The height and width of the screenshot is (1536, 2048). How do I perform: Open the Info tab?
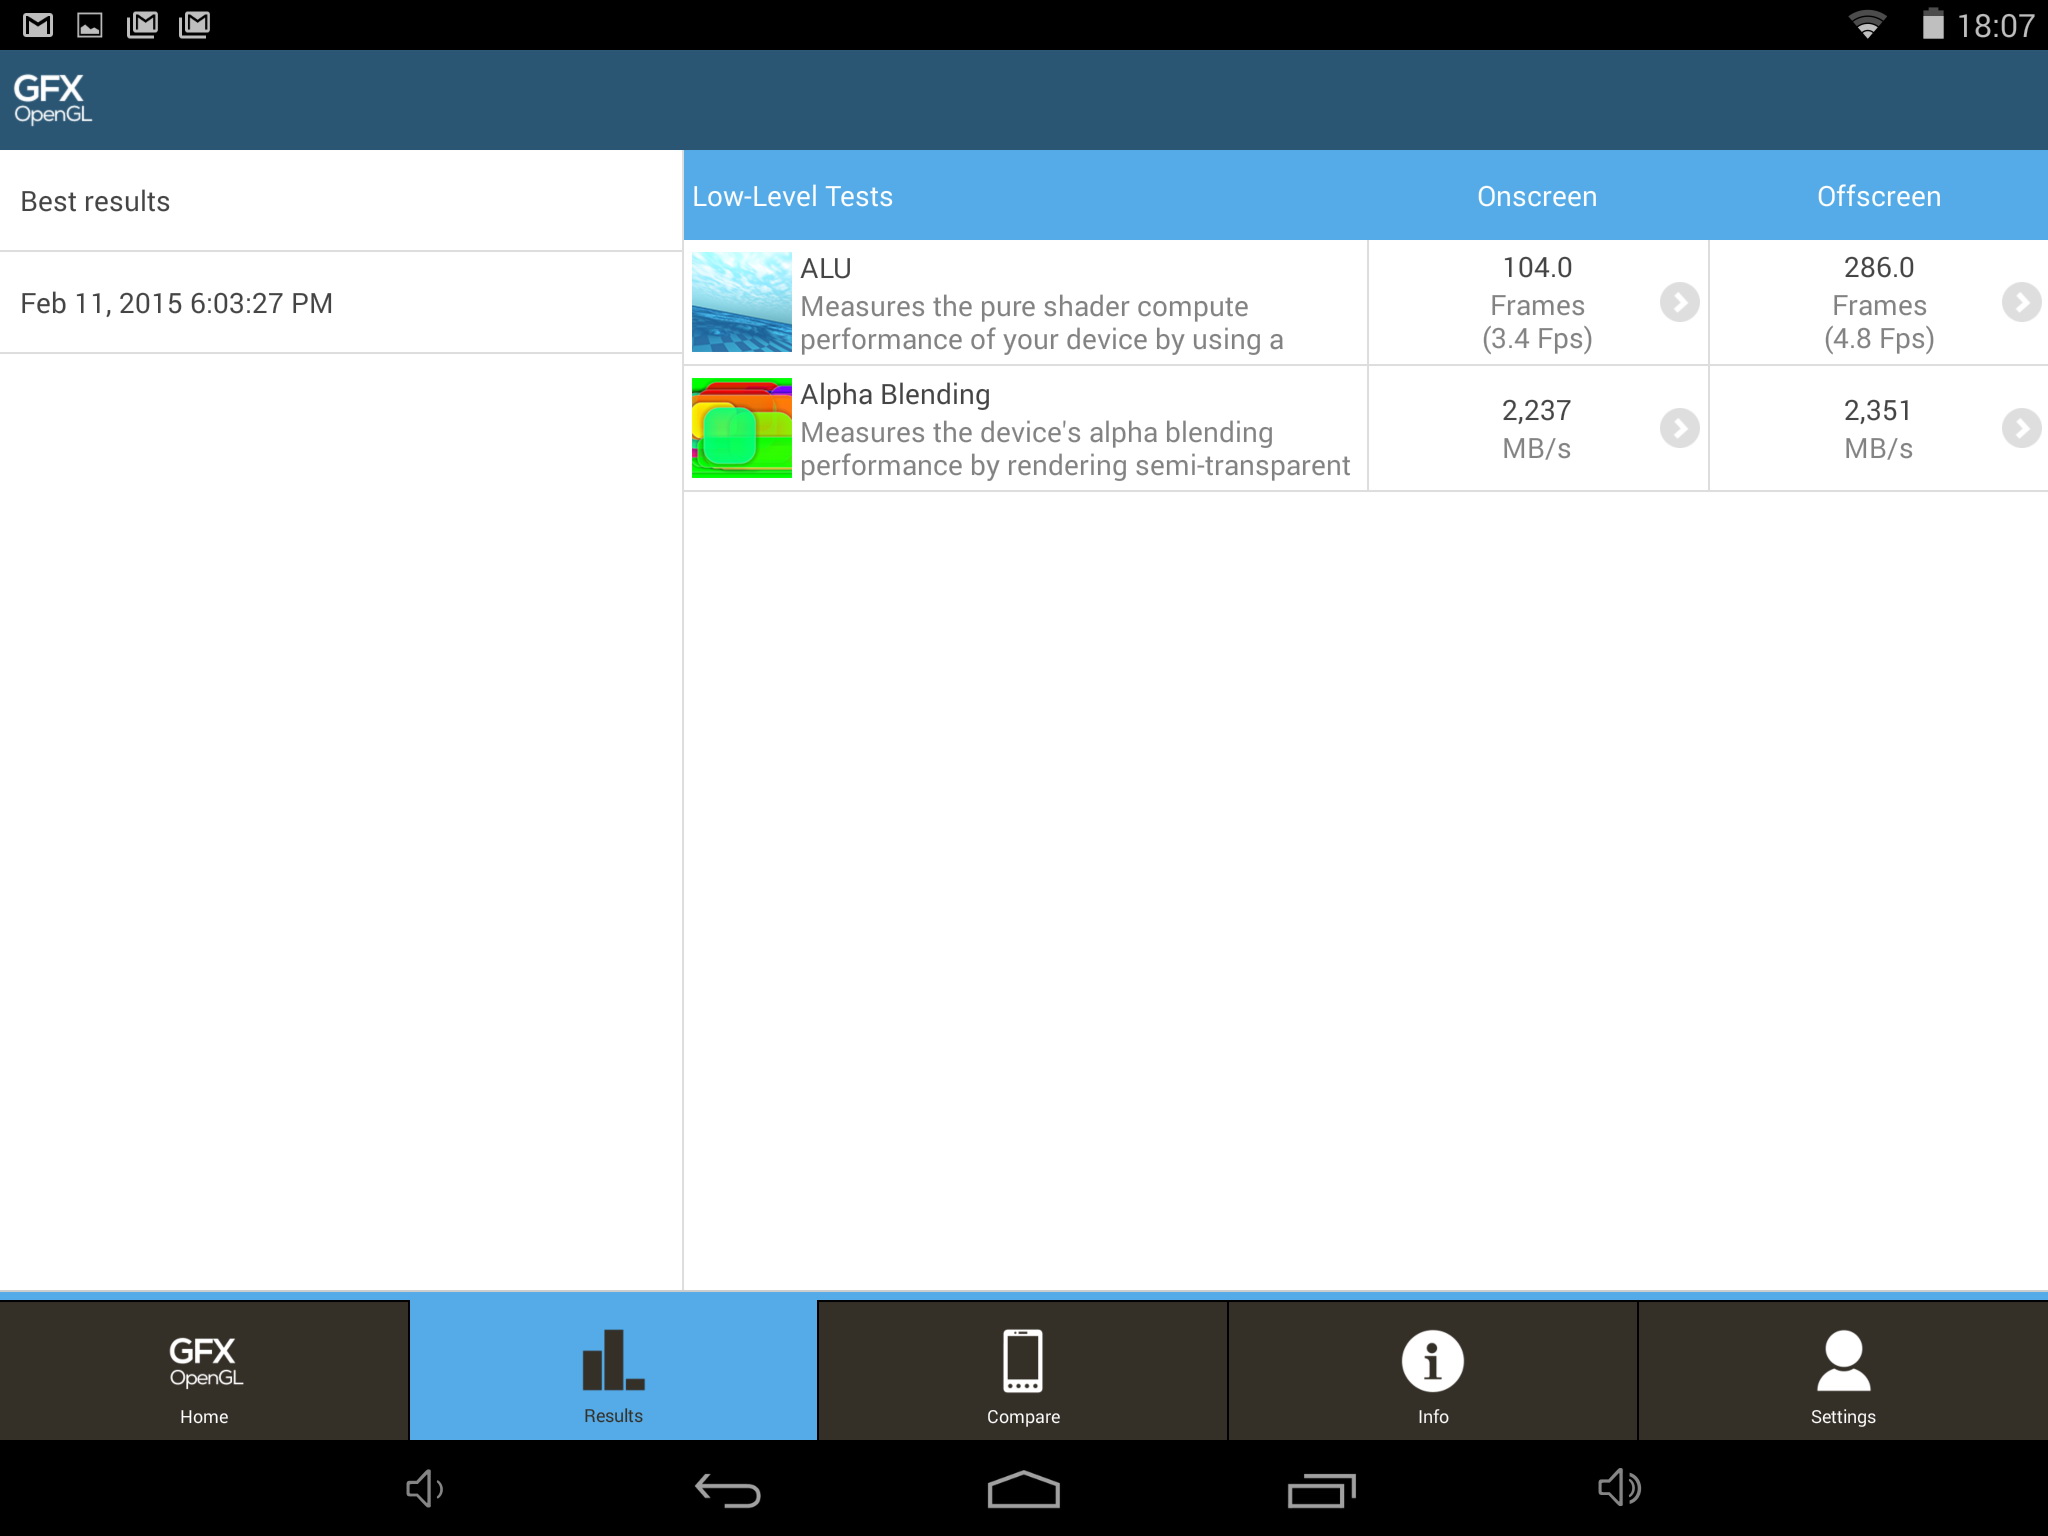pos(1433,1370)
